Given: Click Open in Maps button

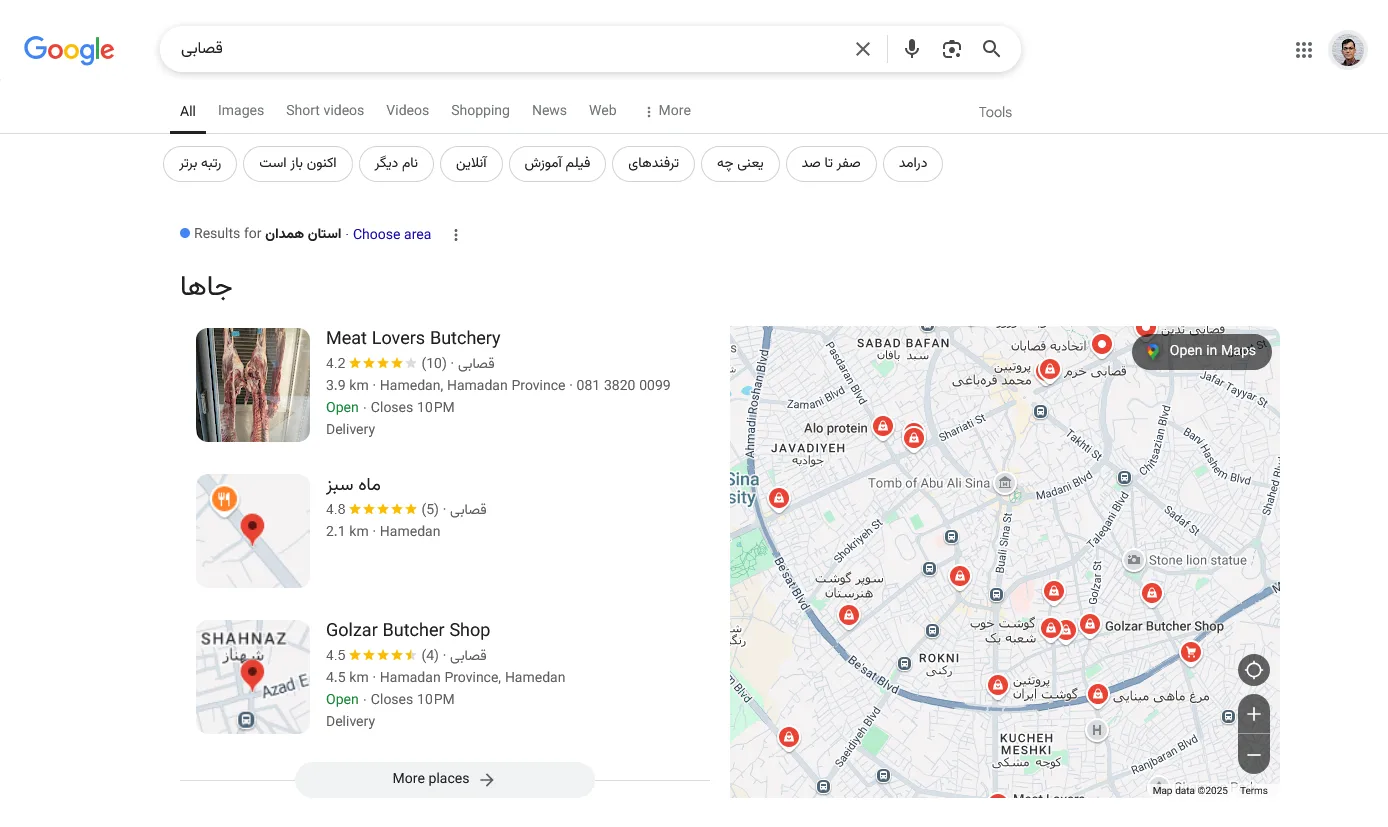Looking at the screenshot, I should pyautogui.click(x=1202, y=351).
